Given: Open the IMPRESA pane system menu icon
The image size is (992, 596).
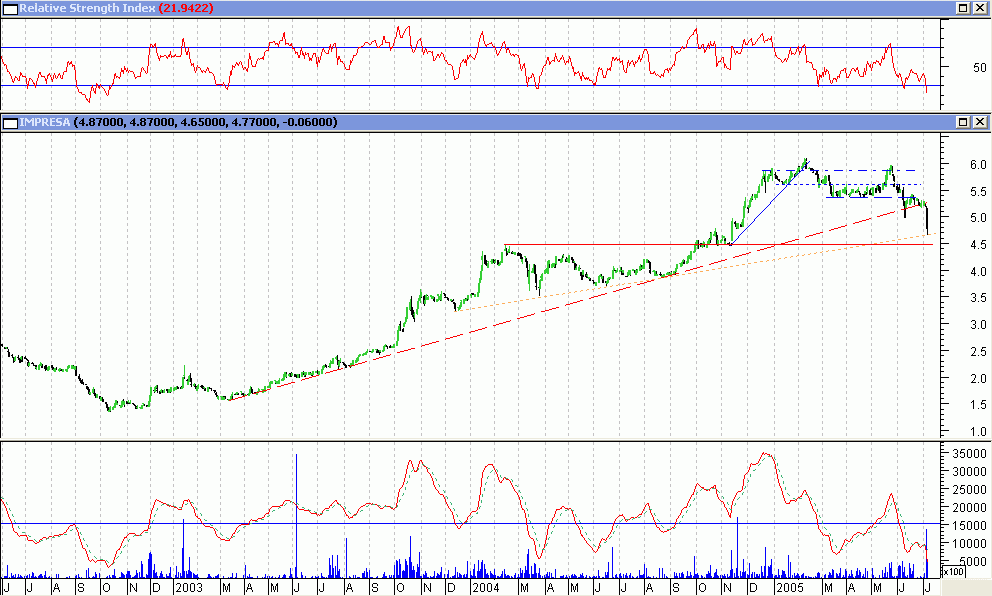Looking at the screenshot, I should 10,123.
